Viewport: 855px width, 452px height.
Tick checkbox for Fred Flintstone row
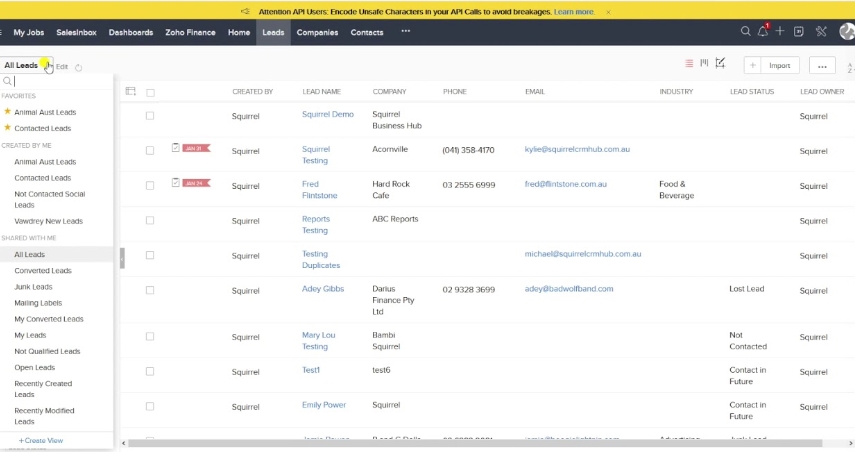pos(150,185)
